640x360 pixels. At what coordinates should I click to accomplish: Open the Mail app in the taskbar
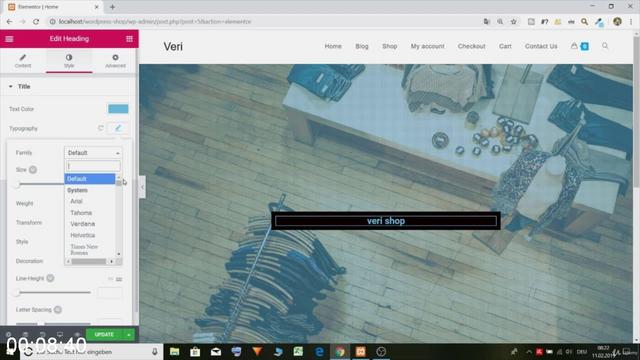(x=216, y=351)
